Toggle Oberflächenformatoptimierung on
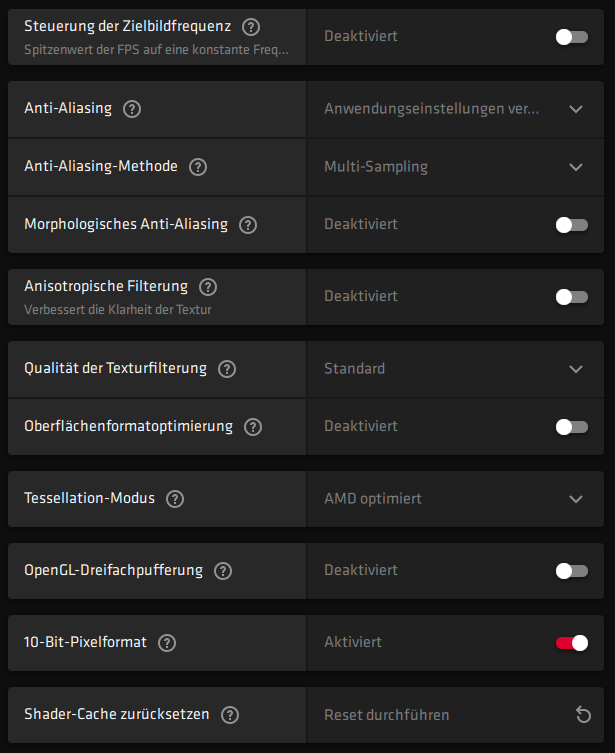This screenshot has height=753, width=615. pos(571,427)
